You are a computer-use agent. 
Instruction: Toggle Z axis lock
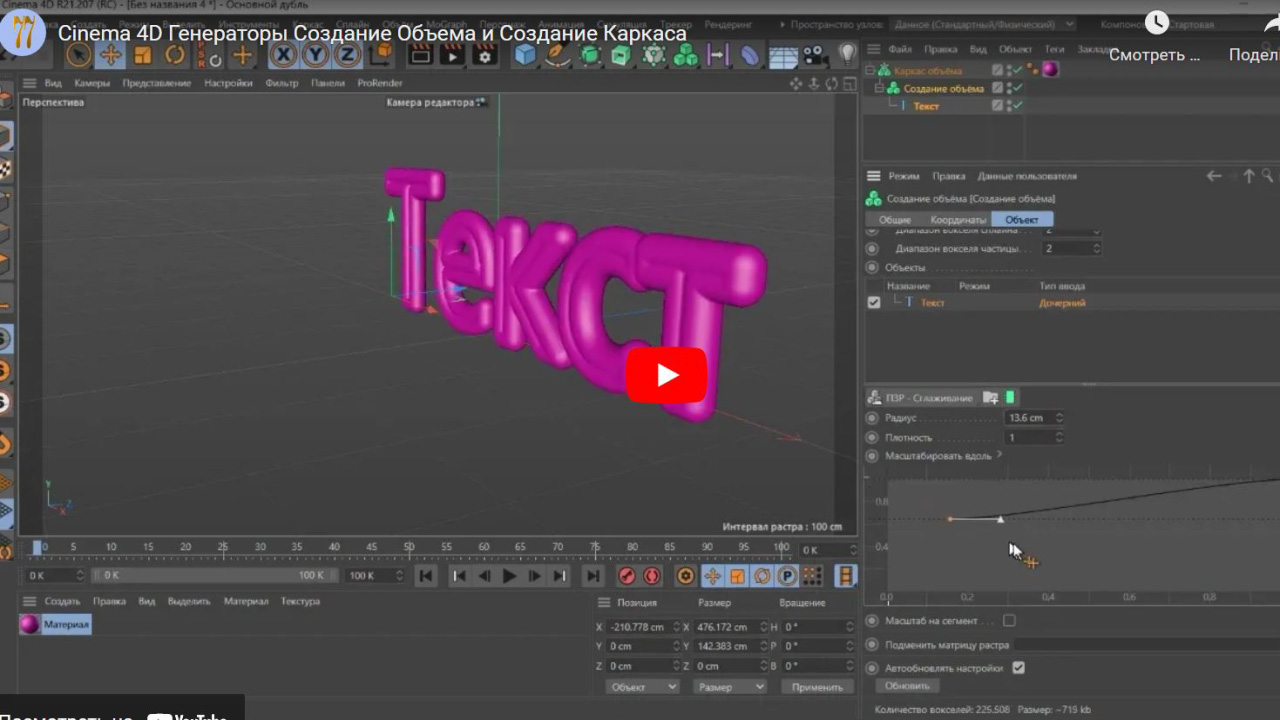pyautogui.click(x=348, y=56)
